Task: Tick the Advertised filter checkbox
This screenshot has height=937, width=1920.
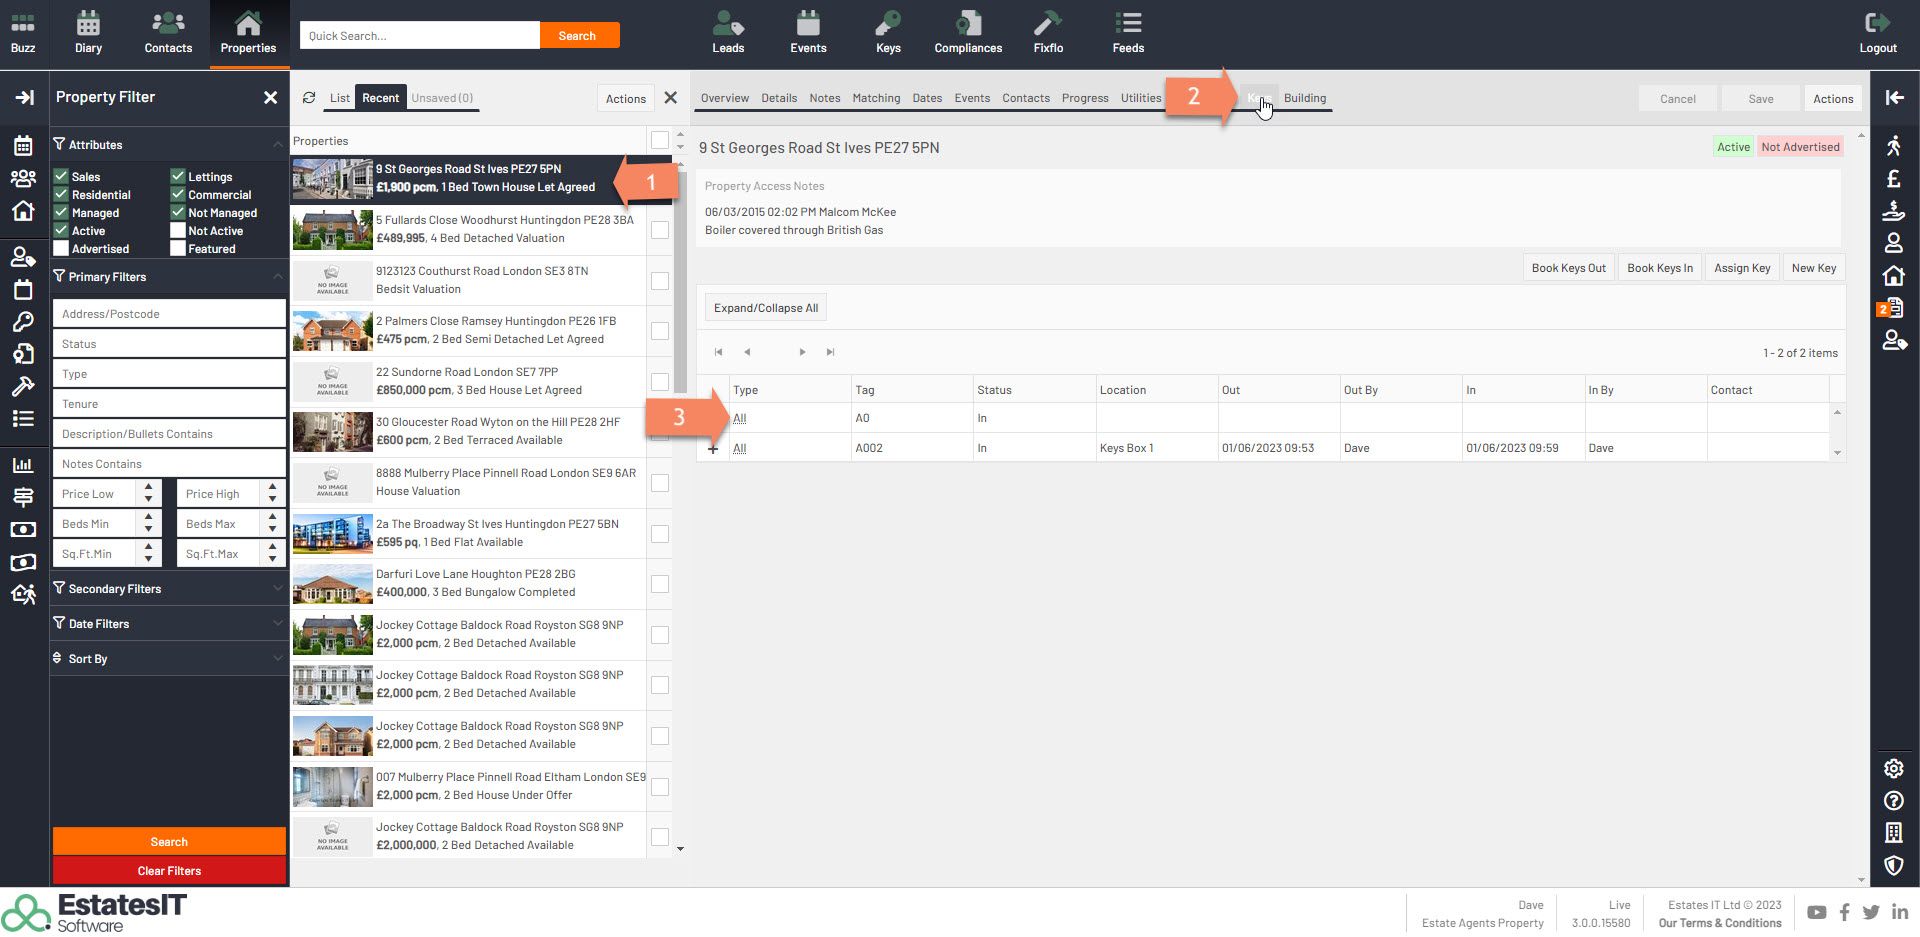Action: (x=61, y=249)
